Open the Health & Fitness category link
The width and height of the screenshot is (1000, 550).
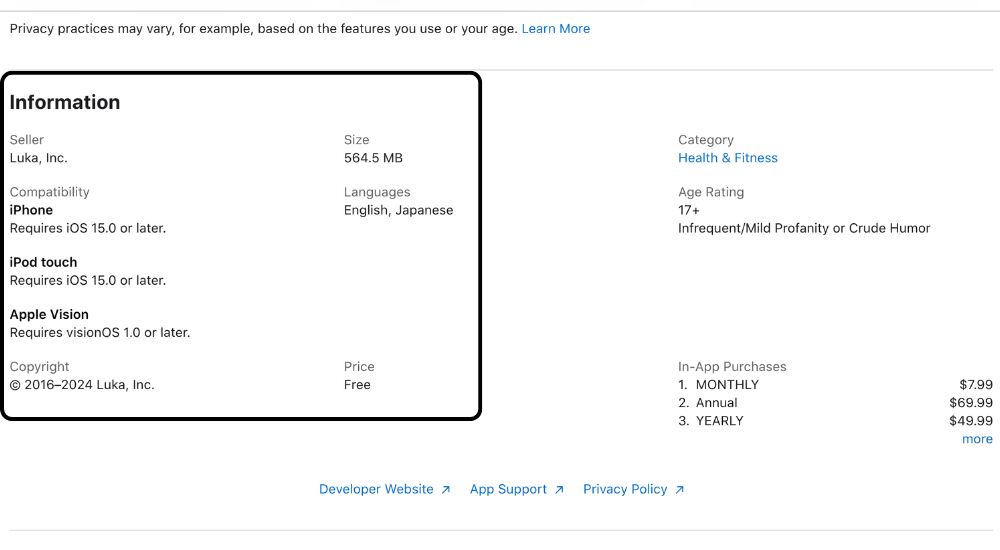727,158
